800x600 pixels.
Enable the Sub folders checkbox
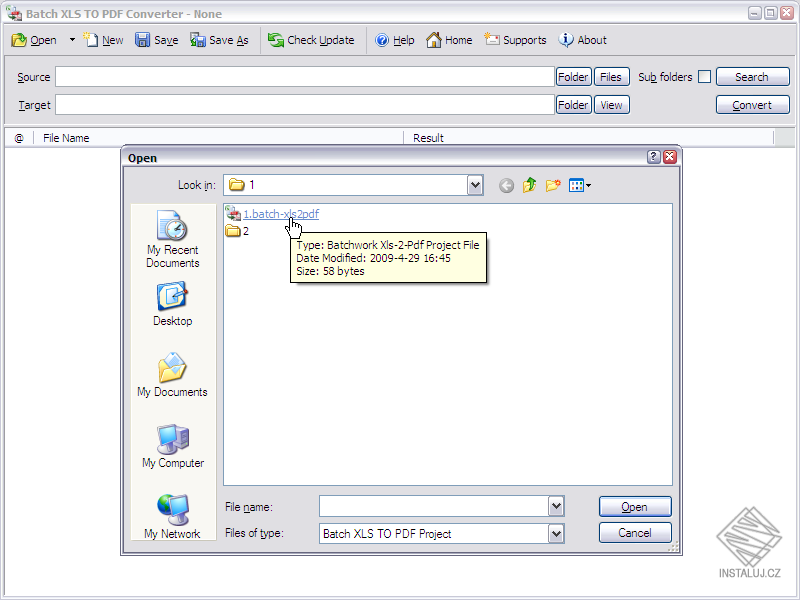706,76
